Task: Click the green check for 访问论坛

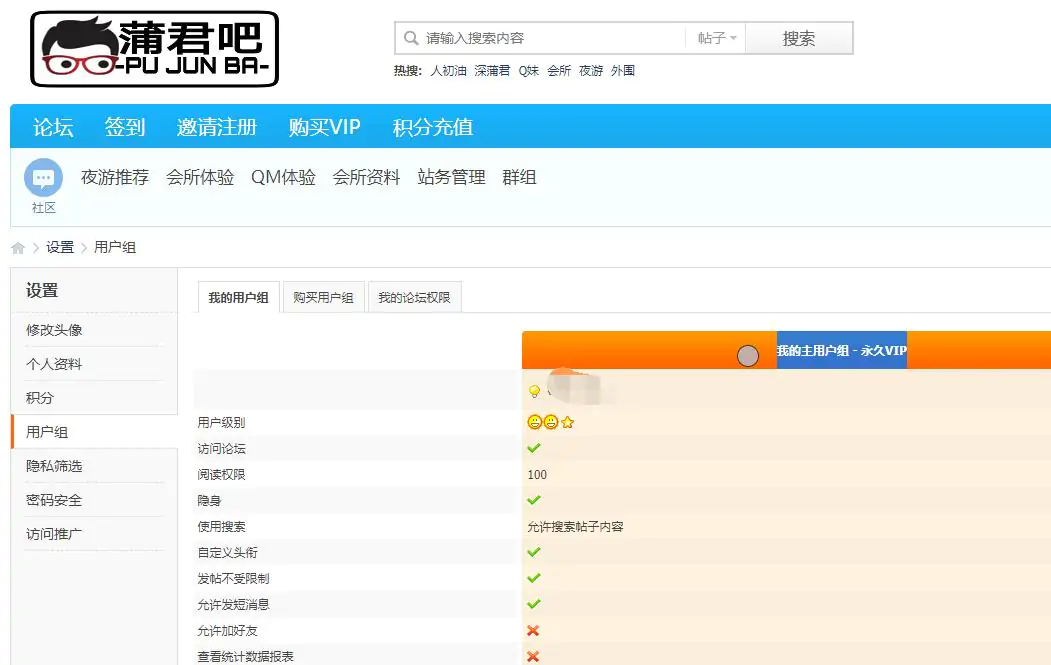Action: point(534,448)
